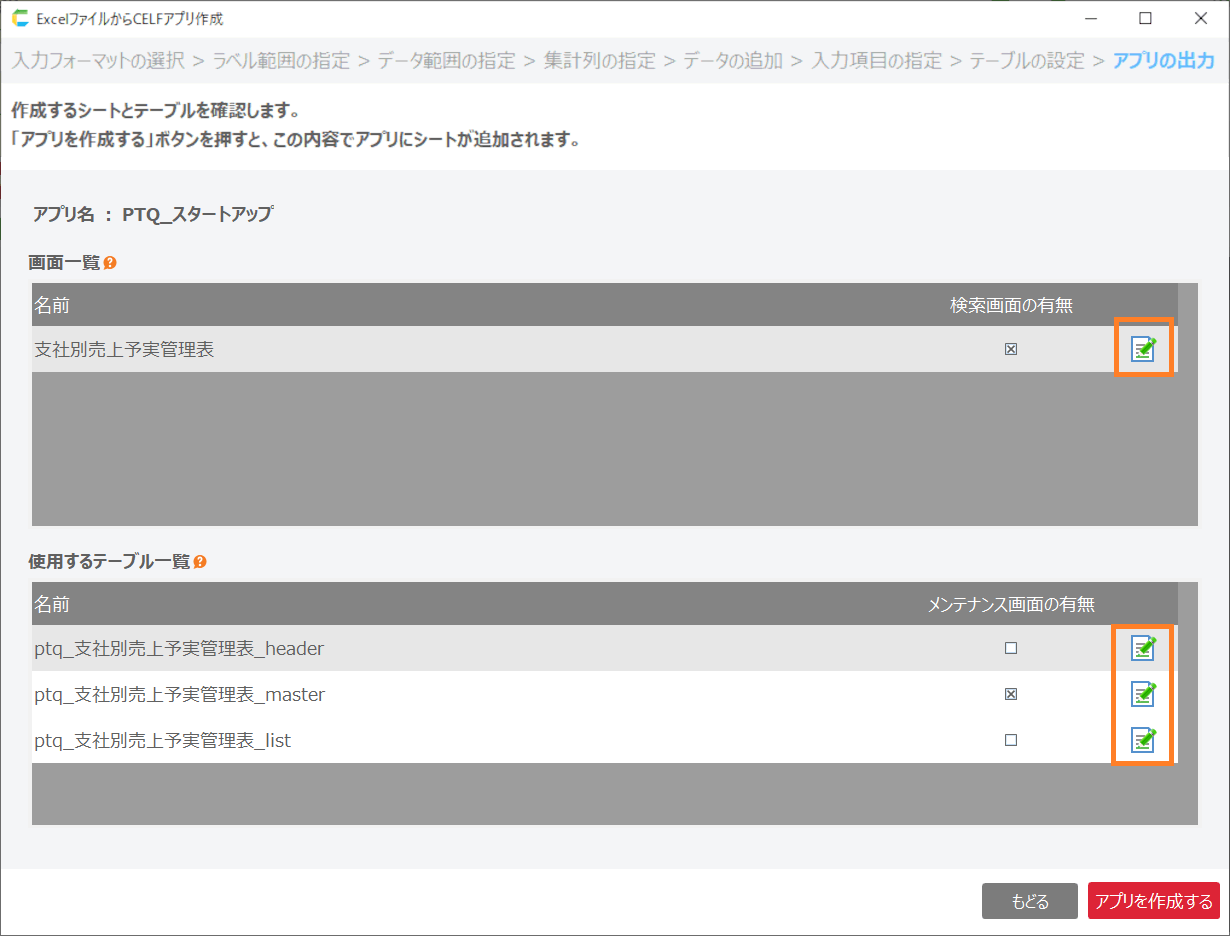This screenshot has width=1230, height=936.
Task: Select the ptq_支社別売上予実管理表_list table row
Action: pos(400,741)
